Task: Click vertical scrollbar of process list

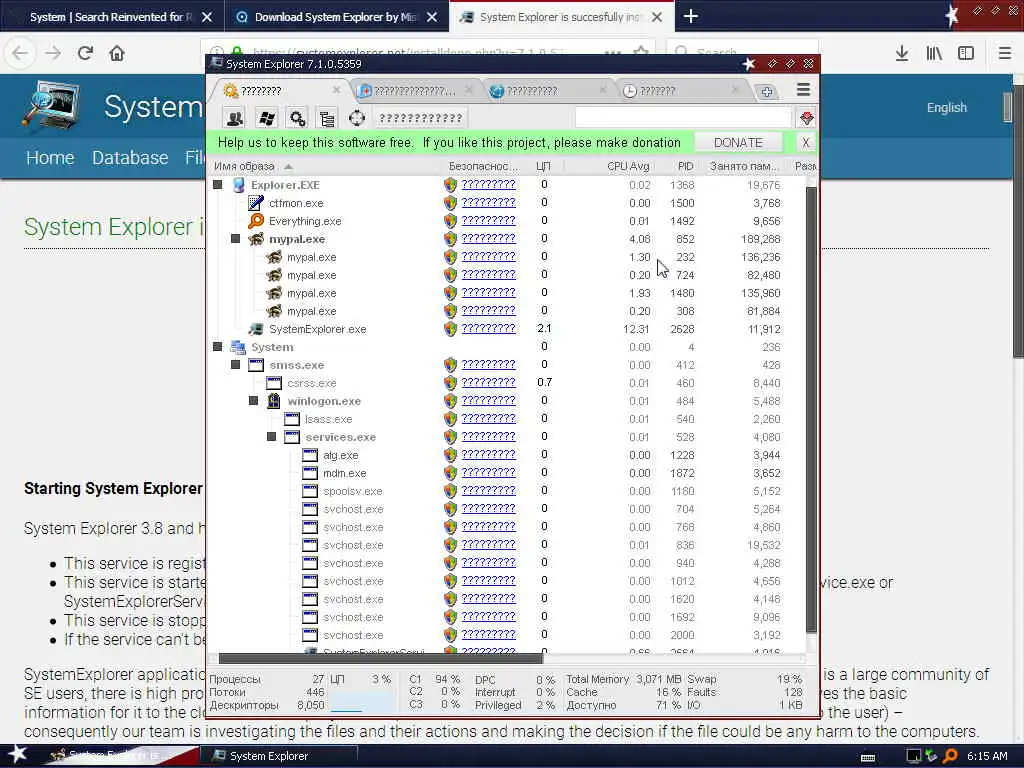Action: tap(811, 408)
